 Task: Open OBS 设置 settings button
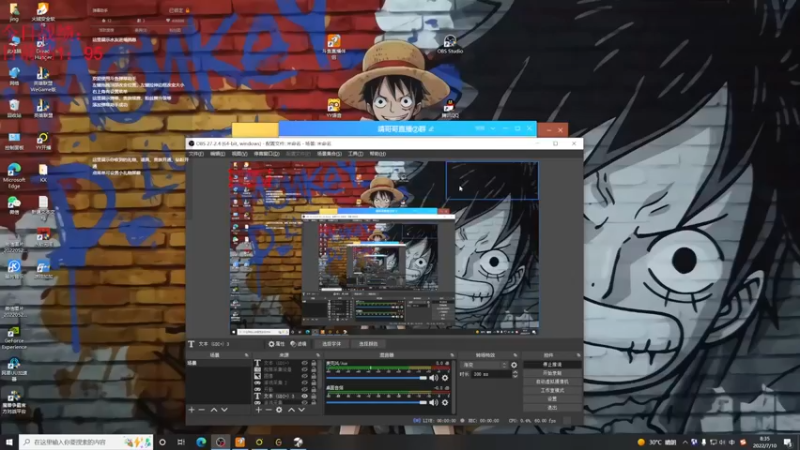pyautogui.click(x=552, y=399)
